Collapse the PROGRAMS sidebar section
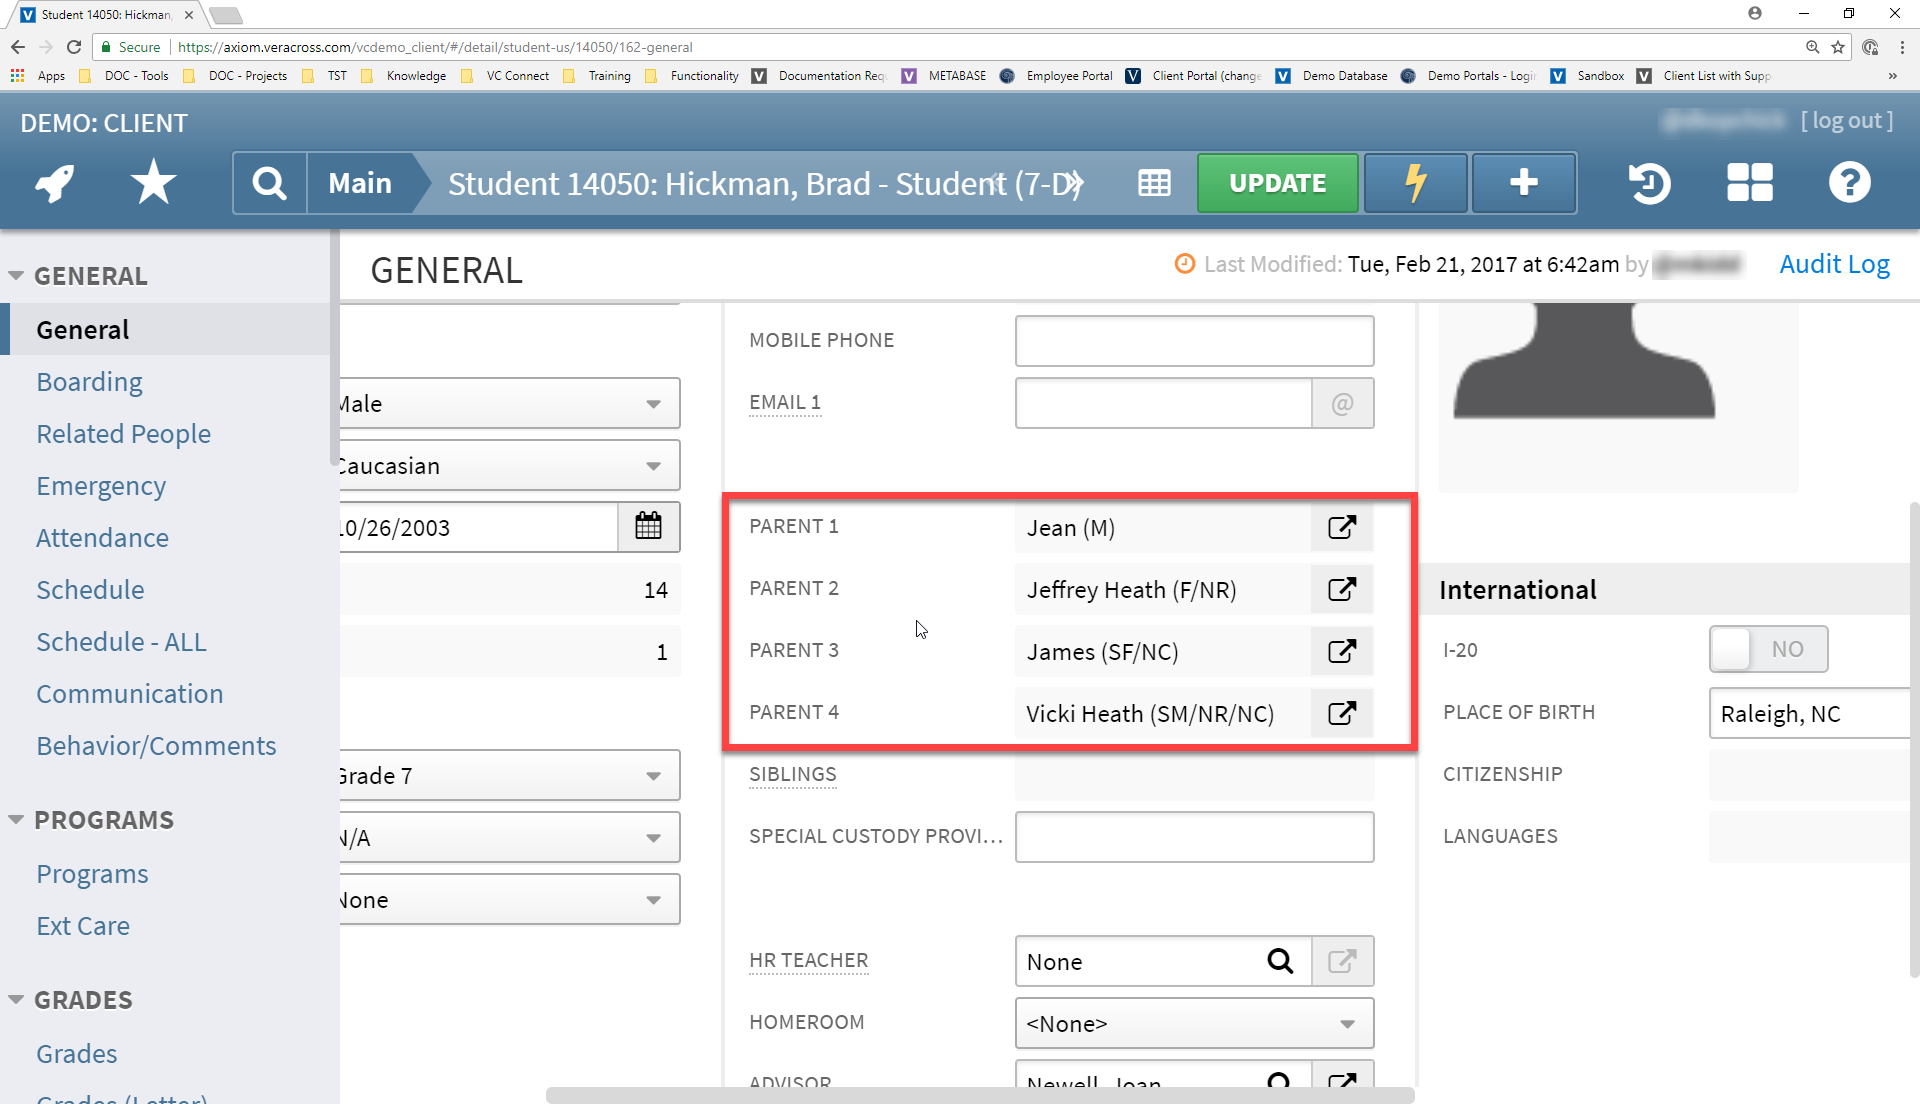Screen dimensions: 1920x1104 (x=16, y=820)
